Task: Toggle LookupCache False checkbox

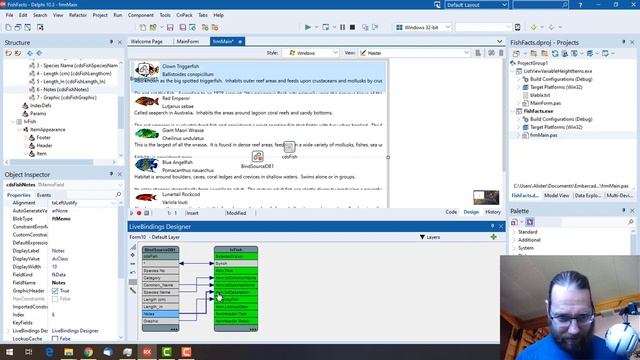Action: [x=55, y=339]
